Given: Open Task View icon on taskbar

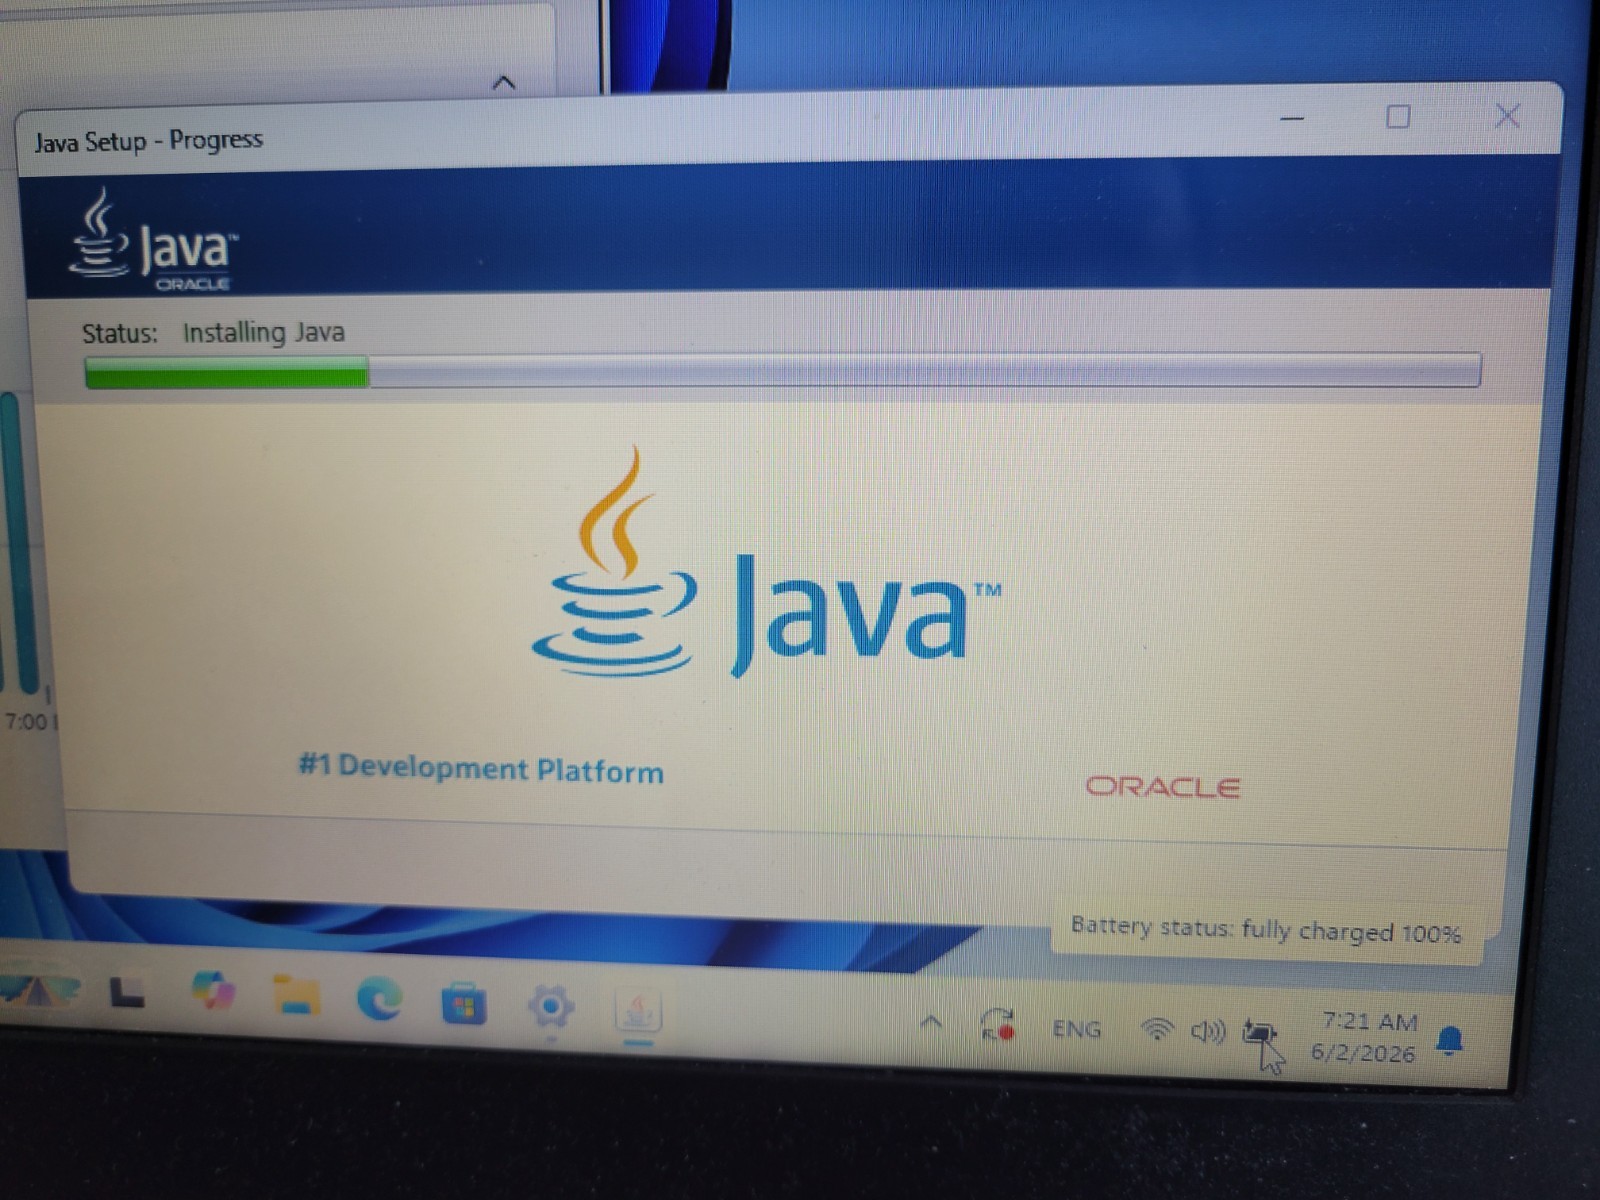Looking at the screenshot, I should (126, 993).
